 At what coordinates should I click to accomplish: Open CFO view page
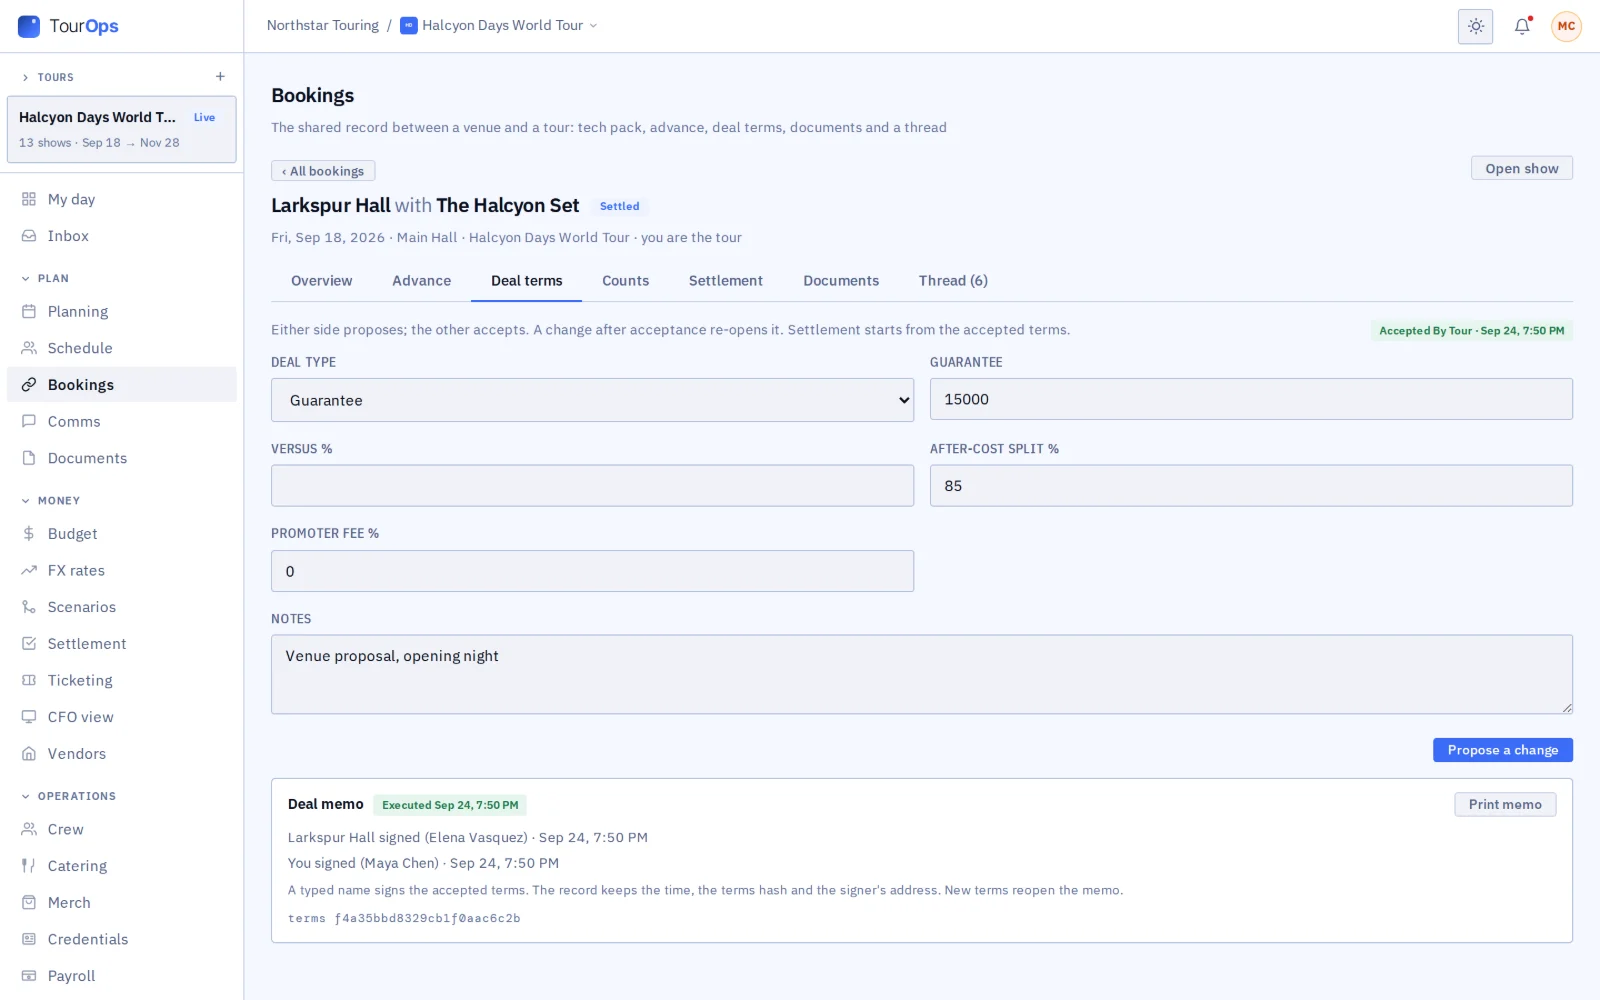pos(122,717)
